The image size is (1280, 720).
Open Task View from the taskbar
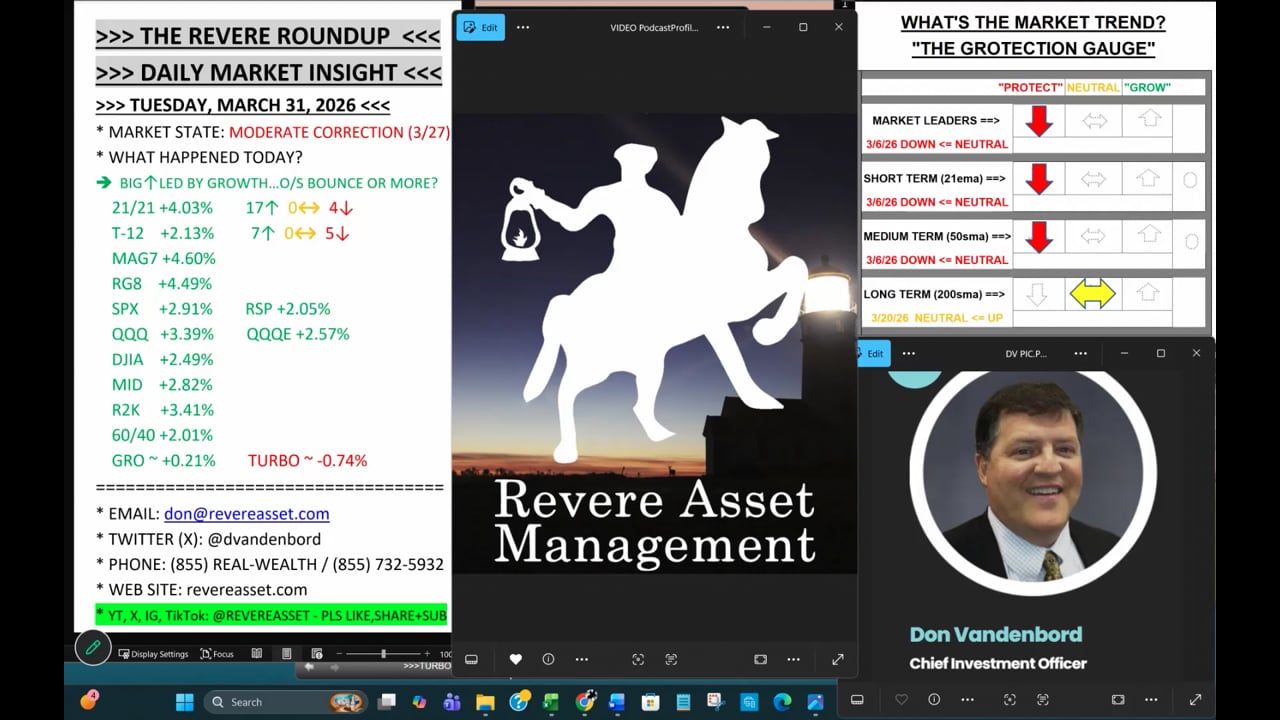[x=387, y=702]
